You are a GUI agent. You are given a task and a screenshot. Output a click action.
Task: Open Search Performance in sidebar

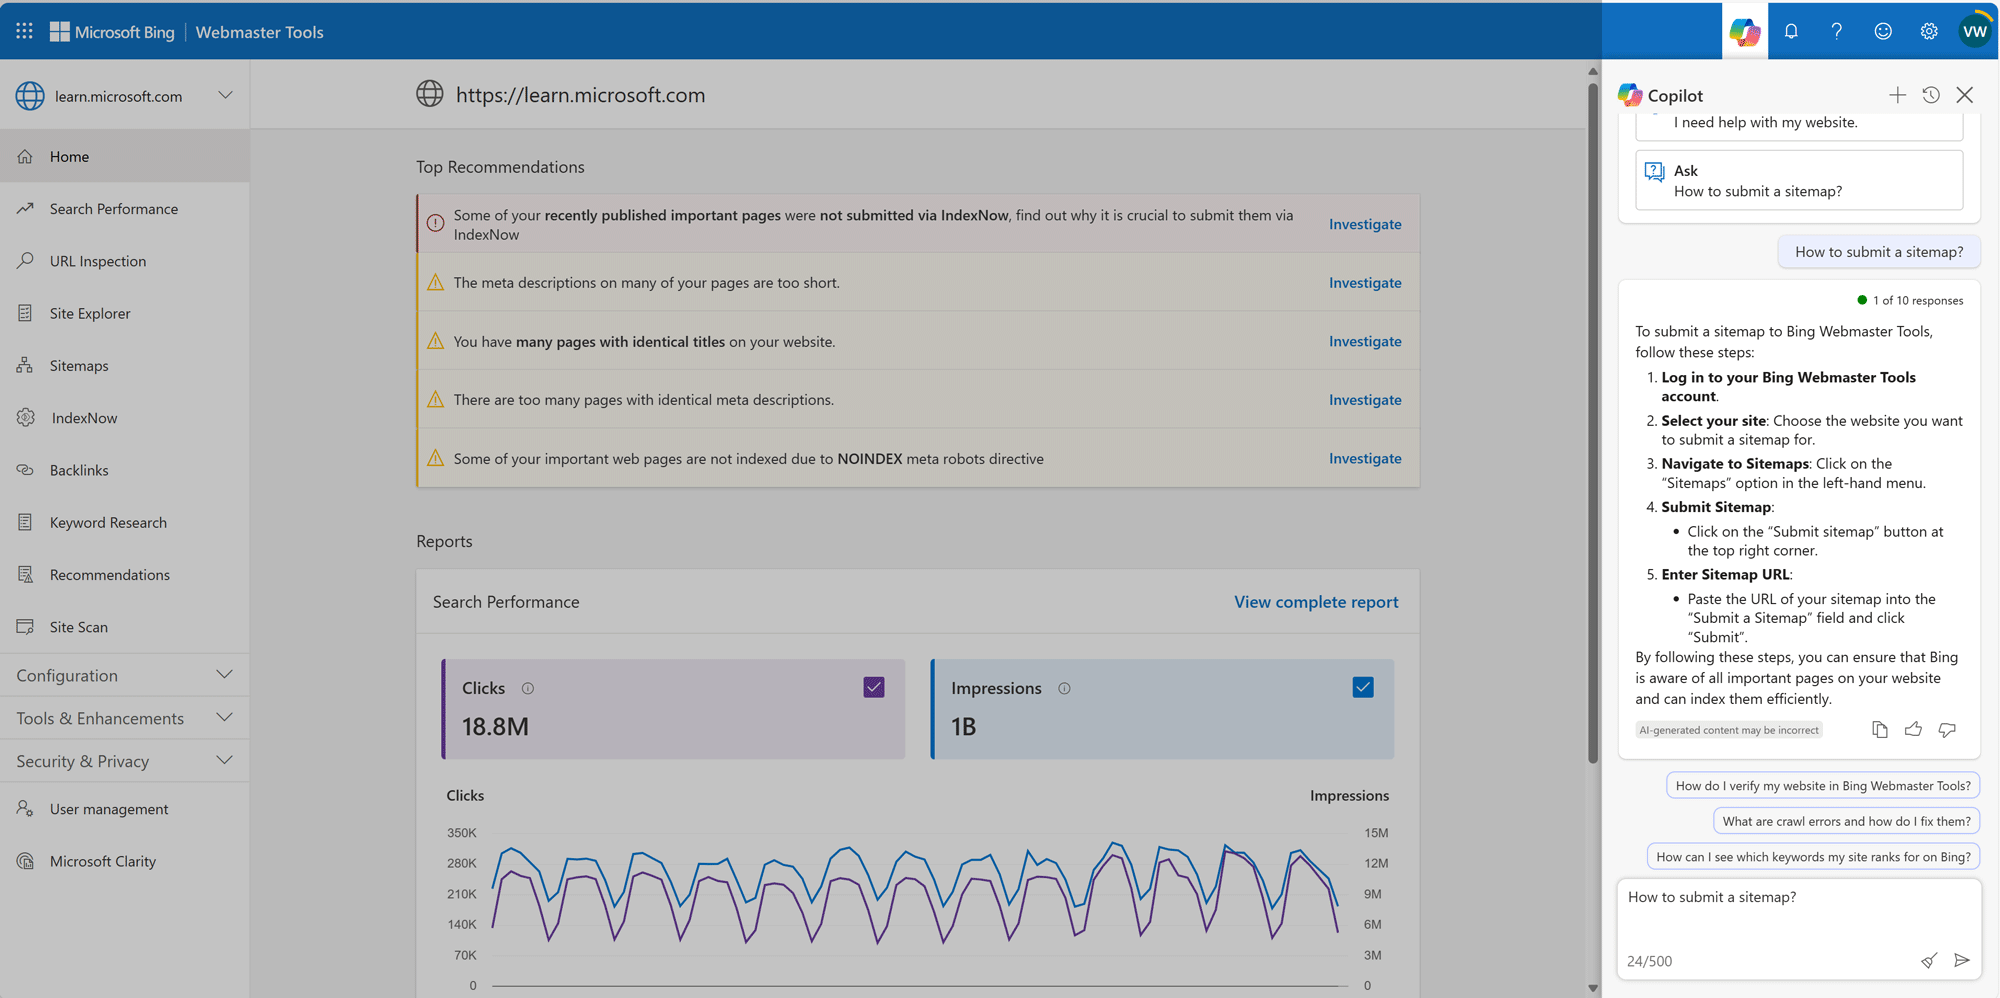click(124, 209)
